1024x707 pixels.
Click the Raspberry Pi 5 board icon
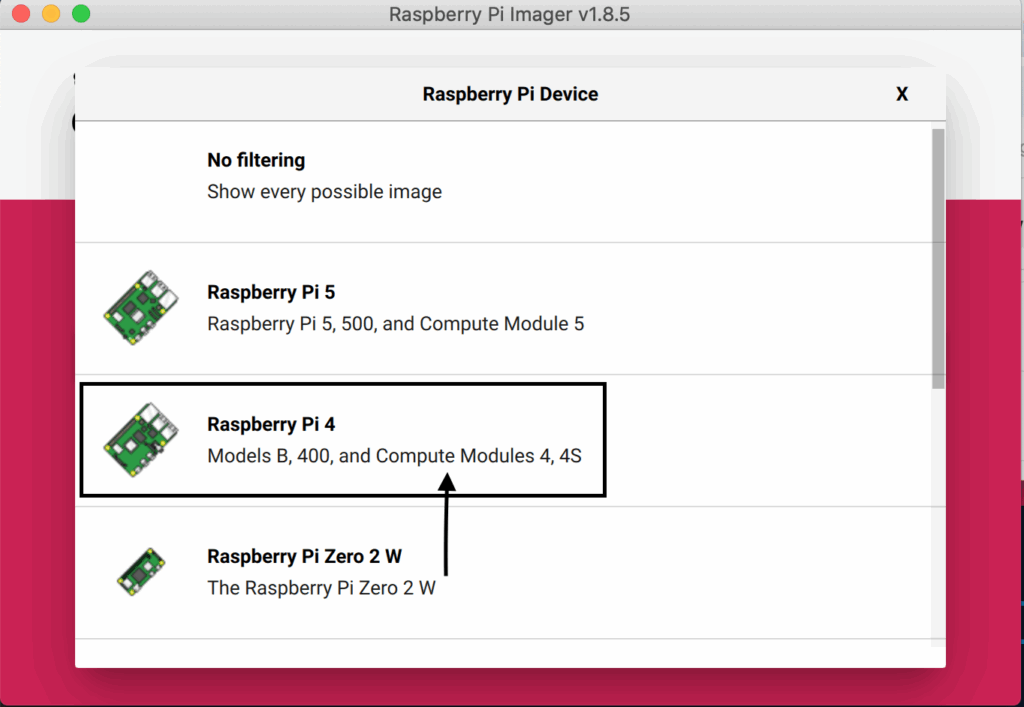pos(140,307)
